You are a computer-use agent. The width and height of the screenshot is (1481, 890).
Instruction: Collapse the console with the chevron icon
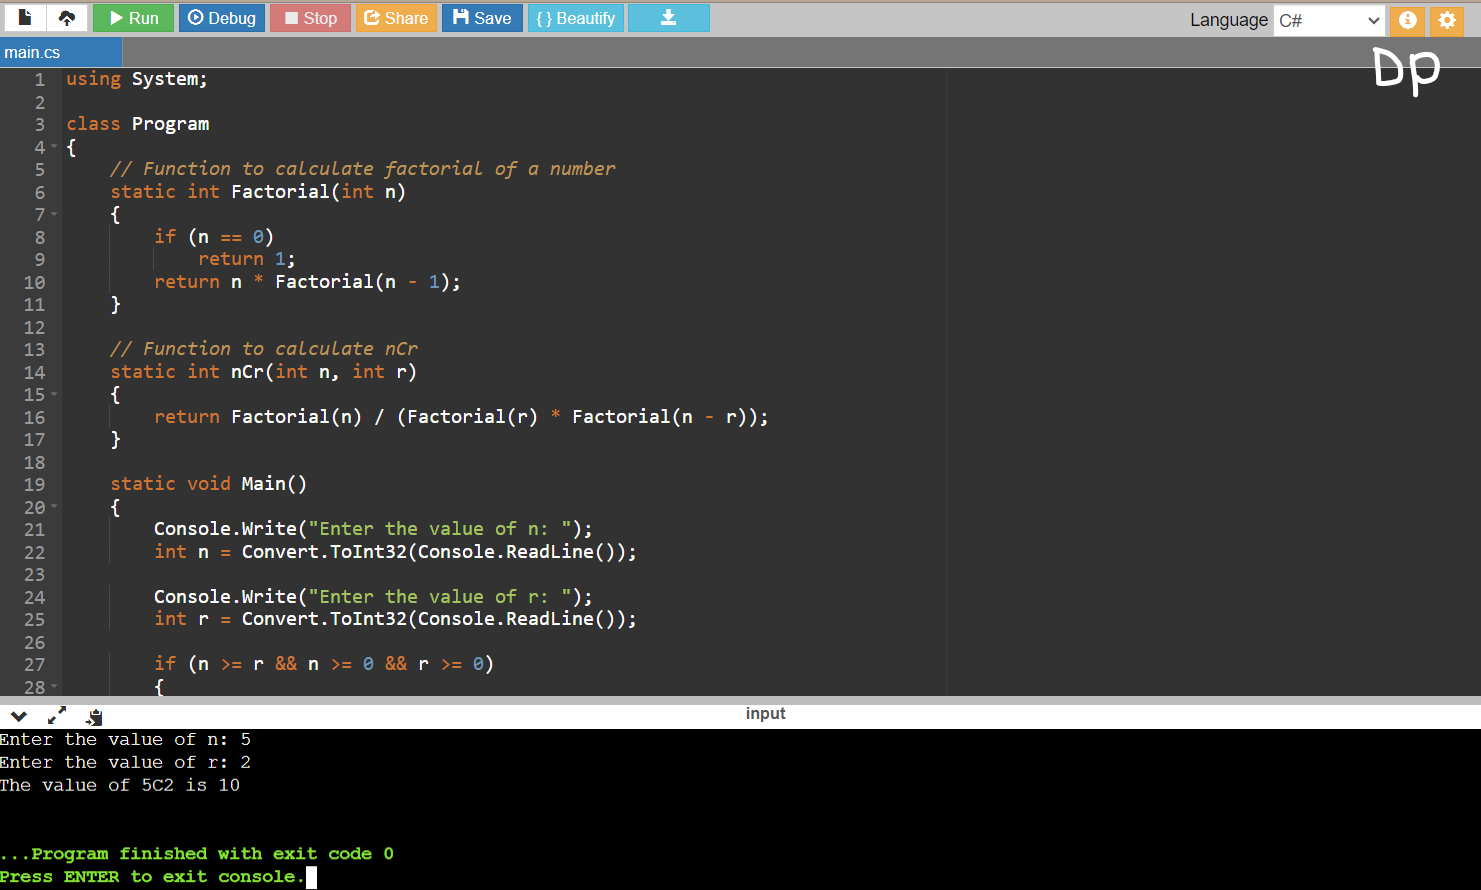(x=18, y=716)
